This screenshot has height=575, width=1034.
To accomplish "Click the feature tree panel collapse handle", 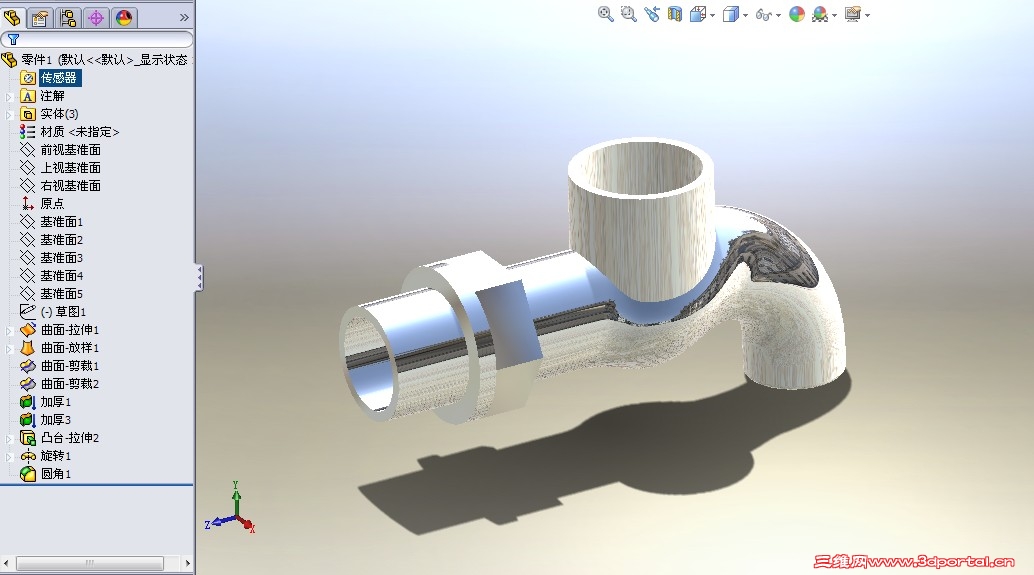I will [198, 278].
